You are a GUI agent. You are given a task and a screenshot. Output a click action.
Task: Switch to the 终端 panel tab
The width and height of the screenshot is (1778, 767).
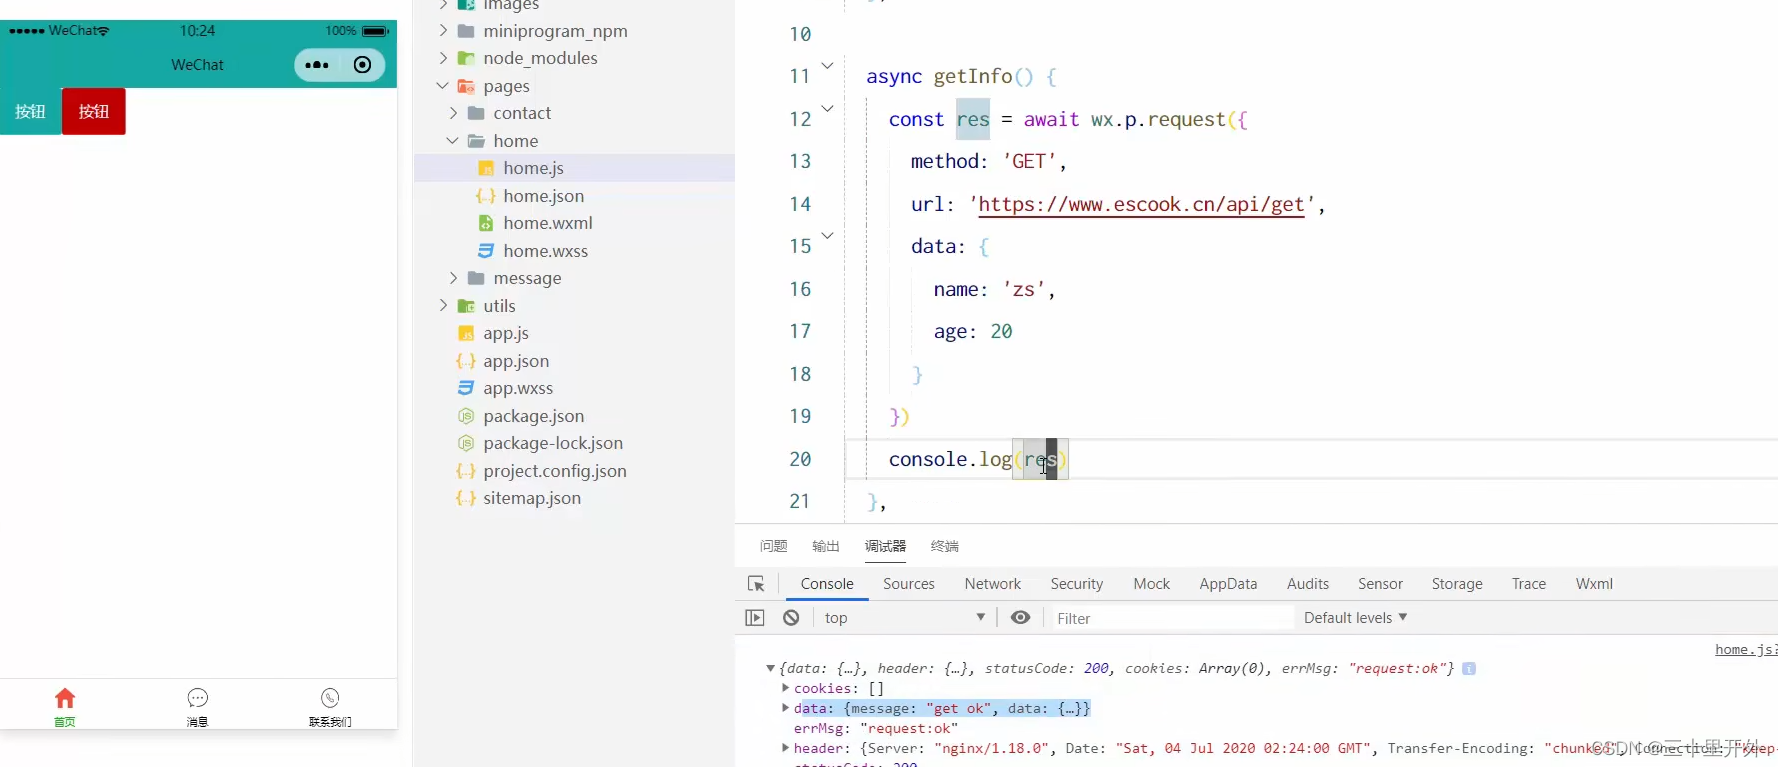[x=945, y=546]
